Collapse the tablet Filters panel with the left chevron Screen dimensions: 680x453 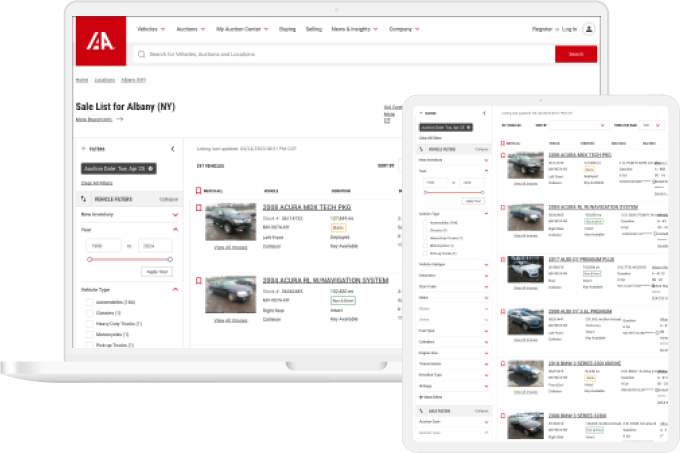[484, 113]
